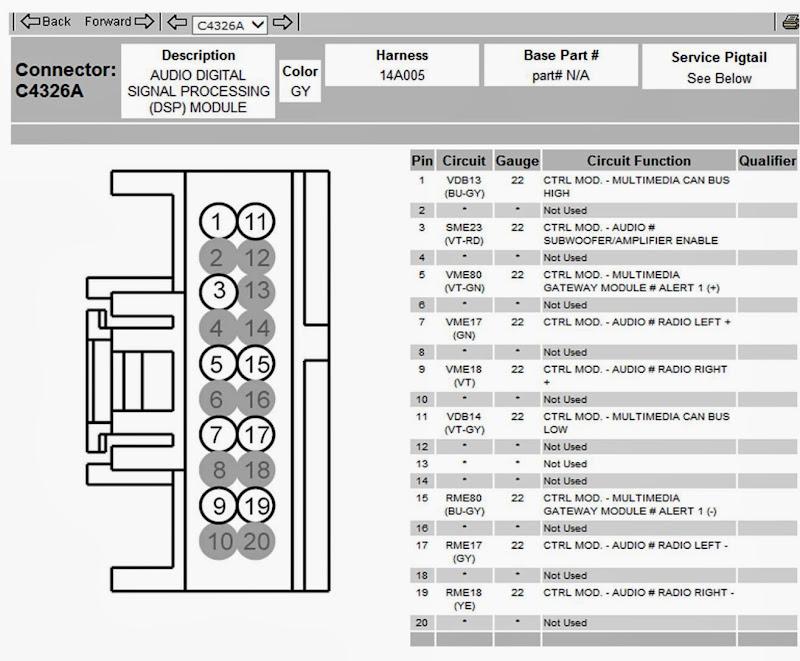Click the Back arrow icon
Viewport: 800px width, 661px height.
coord(30,21)
